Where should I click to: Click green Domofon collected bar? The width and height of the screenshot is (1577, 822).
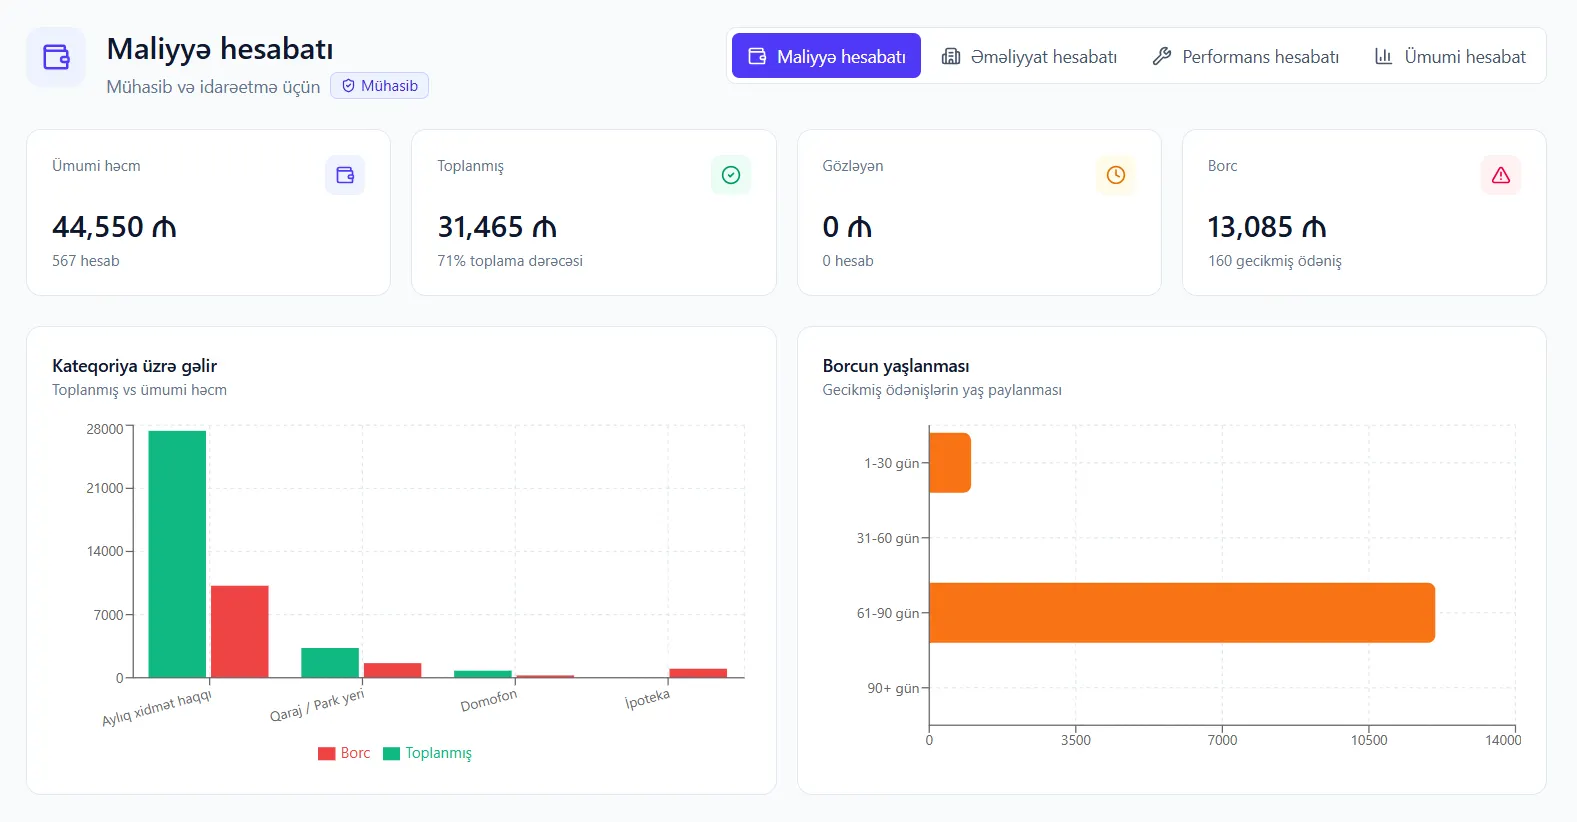[483, 674]
